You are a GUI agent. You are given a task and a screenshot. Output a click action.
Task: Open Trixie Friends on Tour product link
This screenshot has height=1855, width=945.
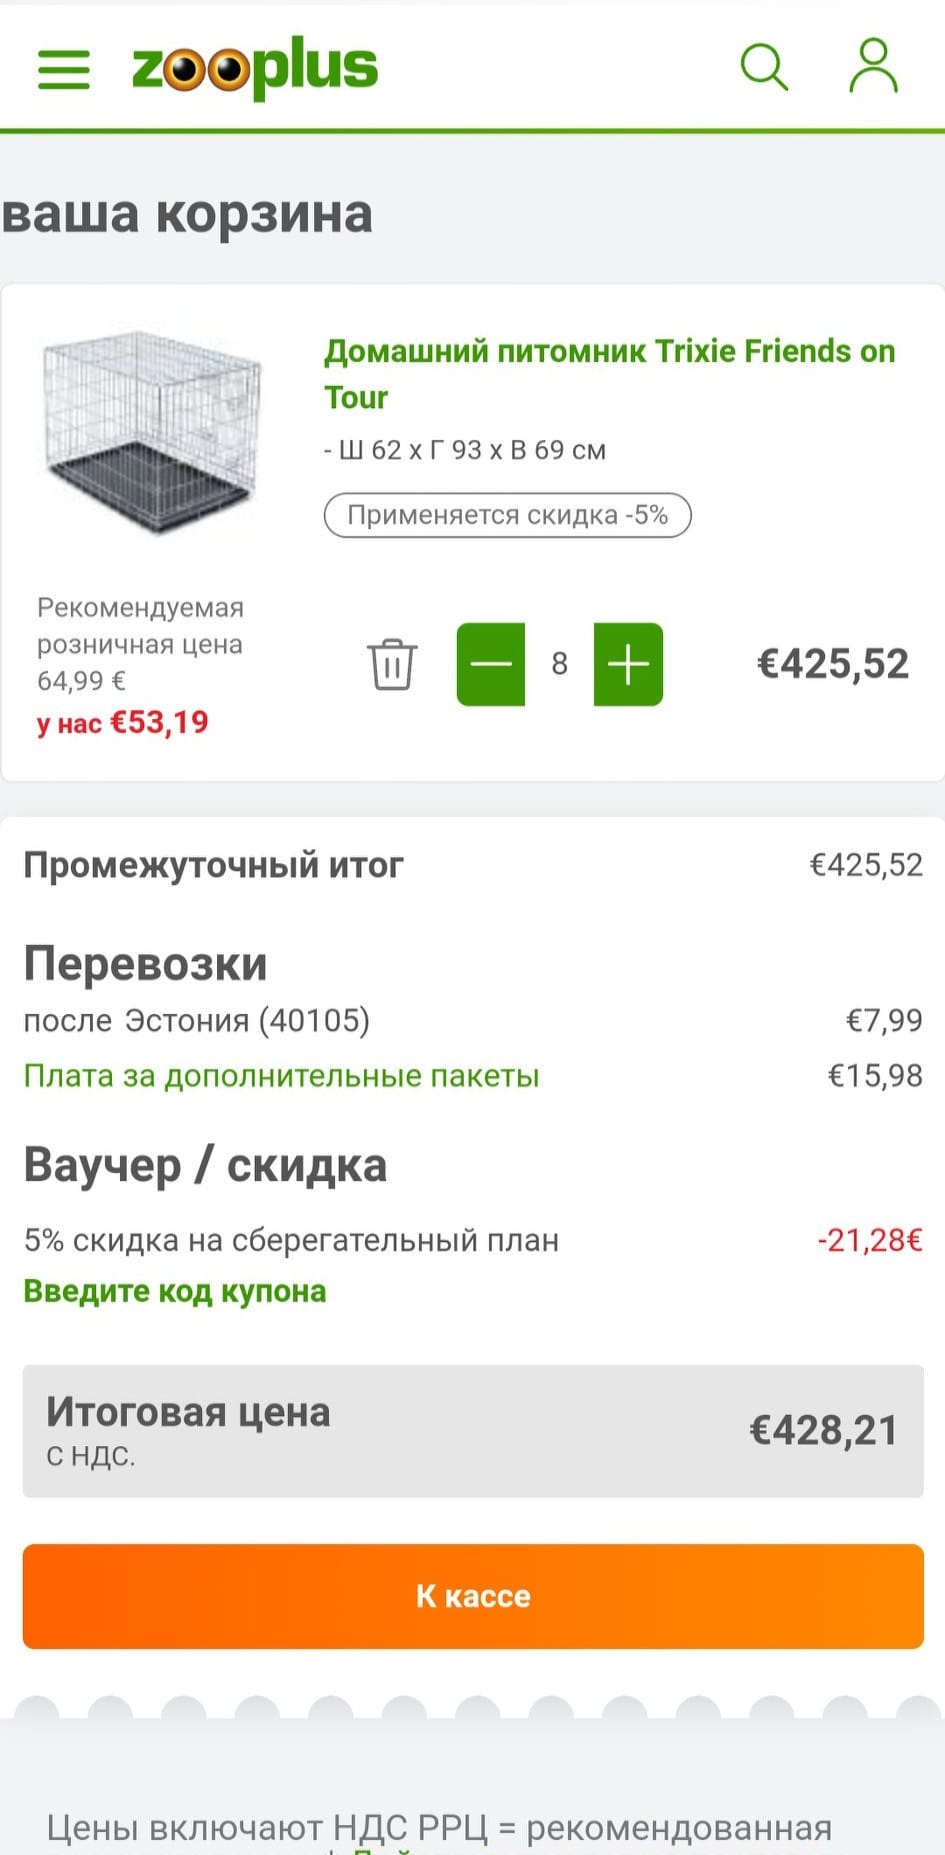click(x=608, y=373)
